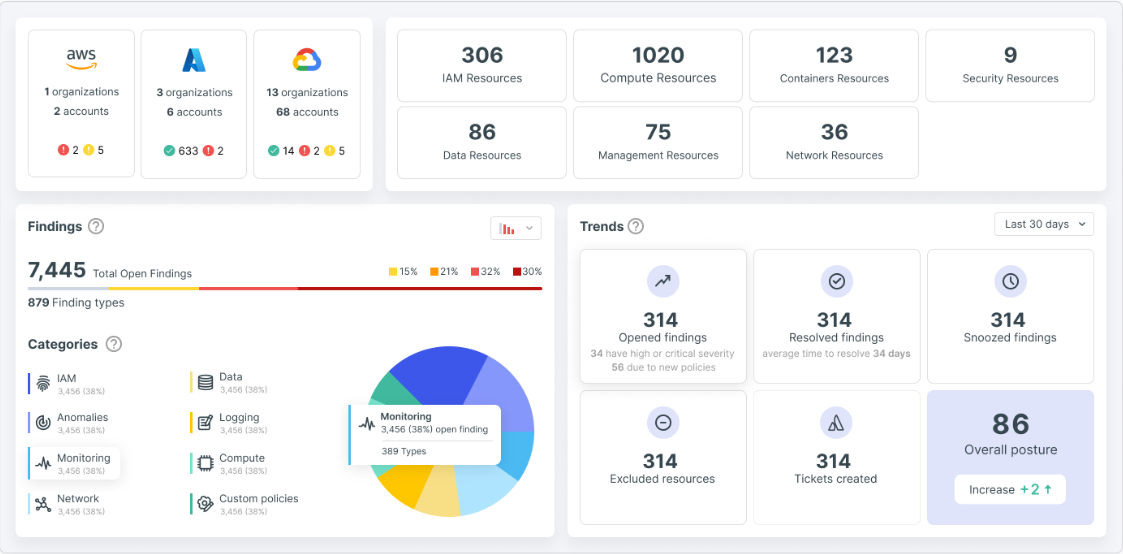Screen dimensions: 1123x554
Task: Click the Opened findings trend arrow icon
Action: coord(662,282)
